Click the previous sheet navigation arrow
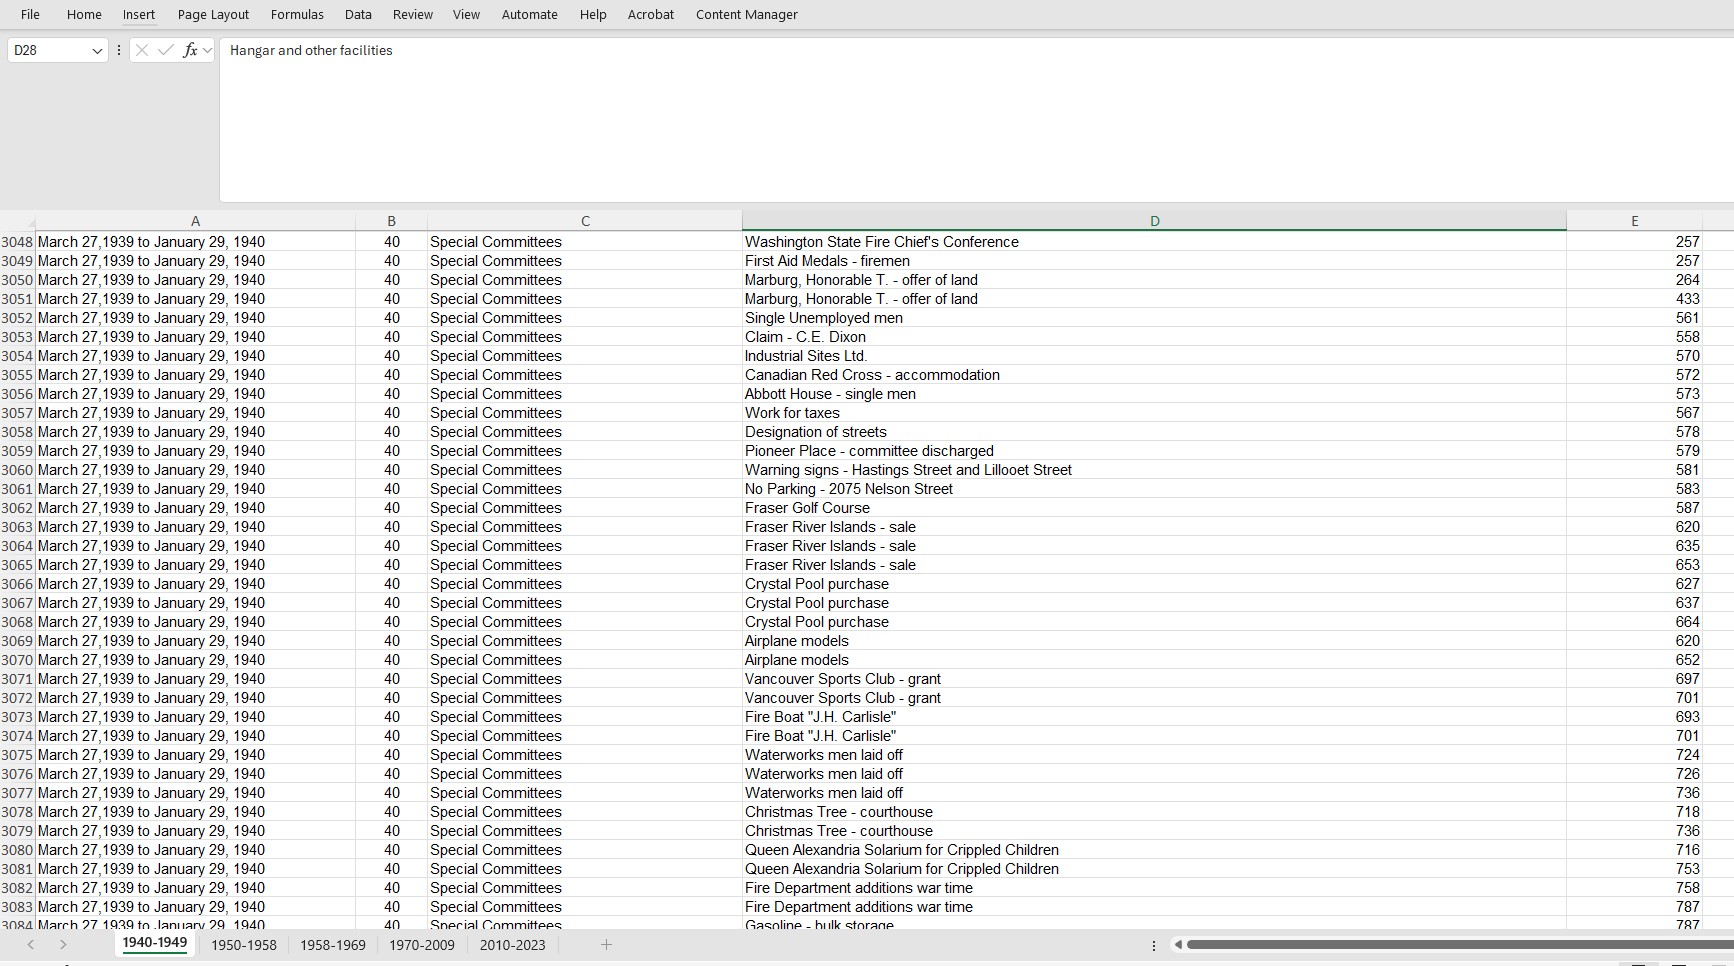 [31, 944]
